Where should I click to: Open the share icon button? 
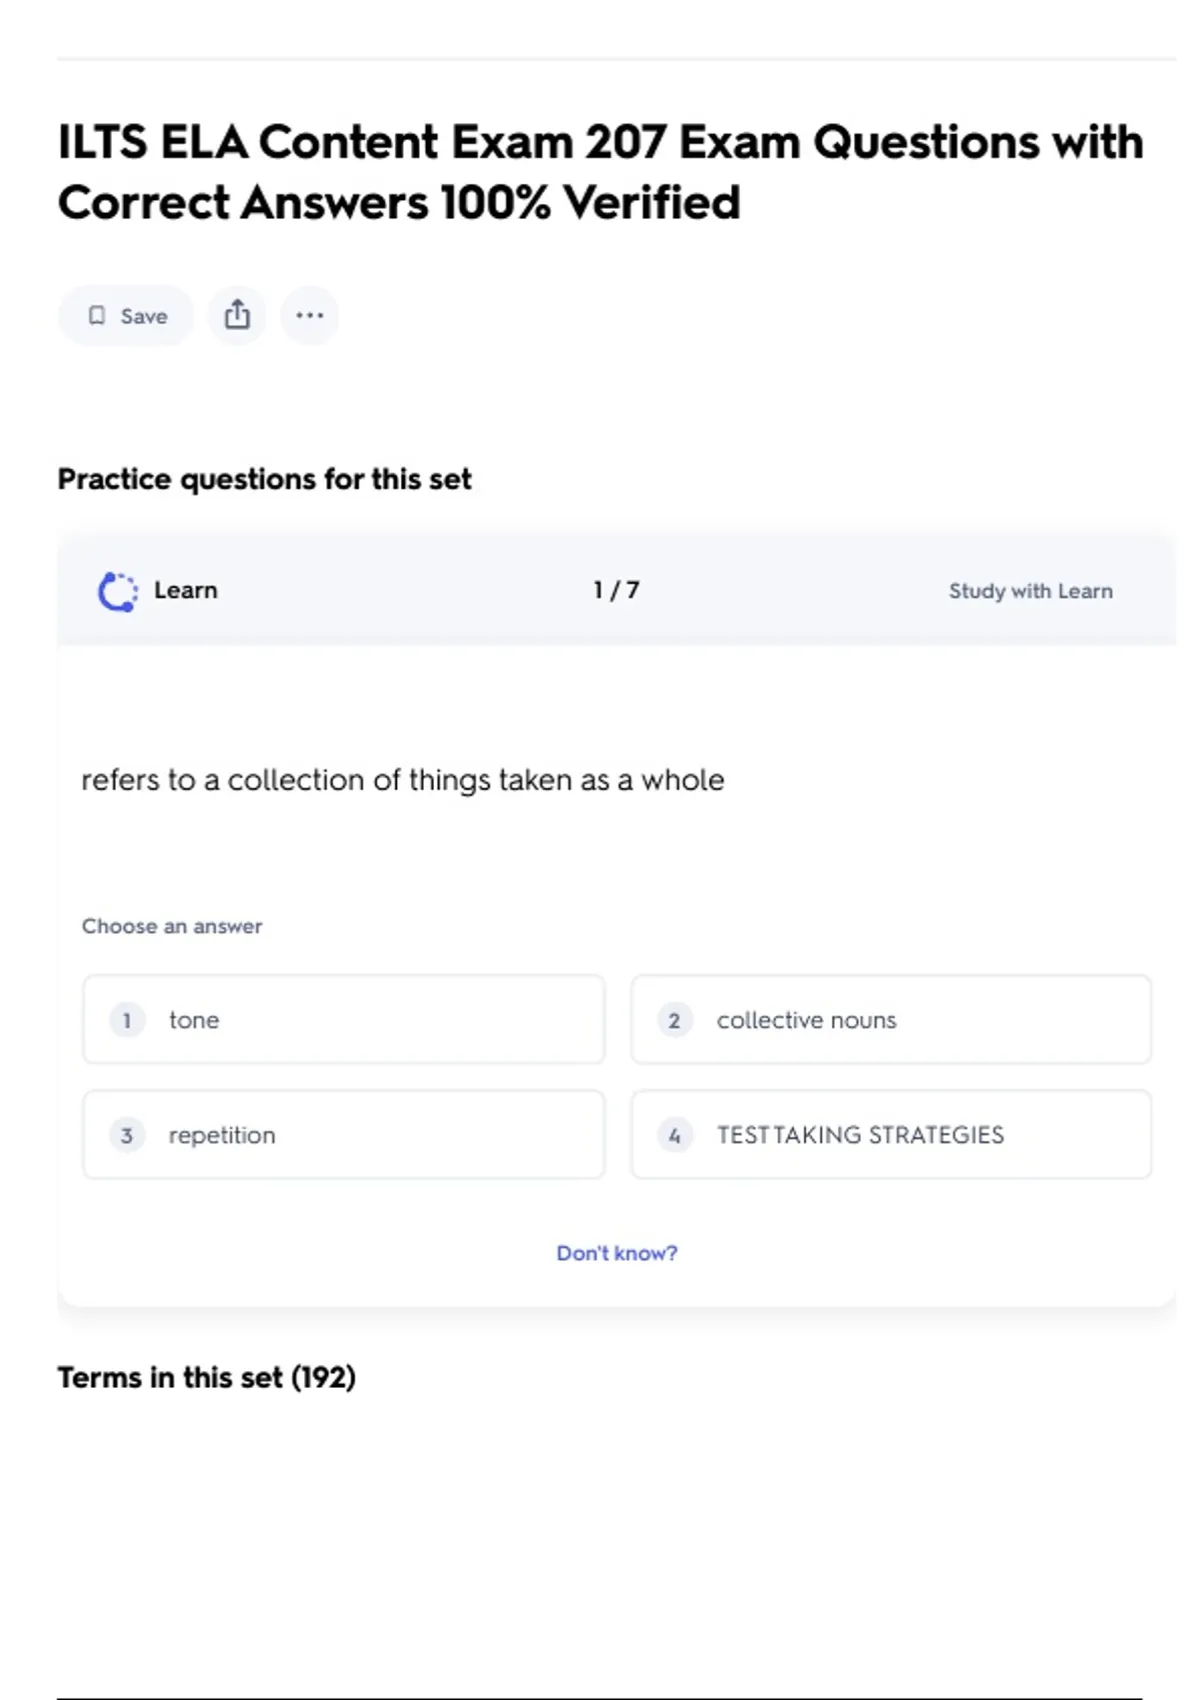(x=237, y=316)
